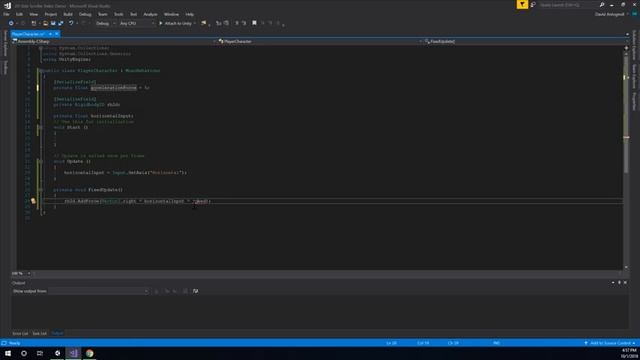Image resolution: width=640 pixels, height=360 pixels.
Task: Click the Save All toolbar icon
Action: [x=61, y=23]
